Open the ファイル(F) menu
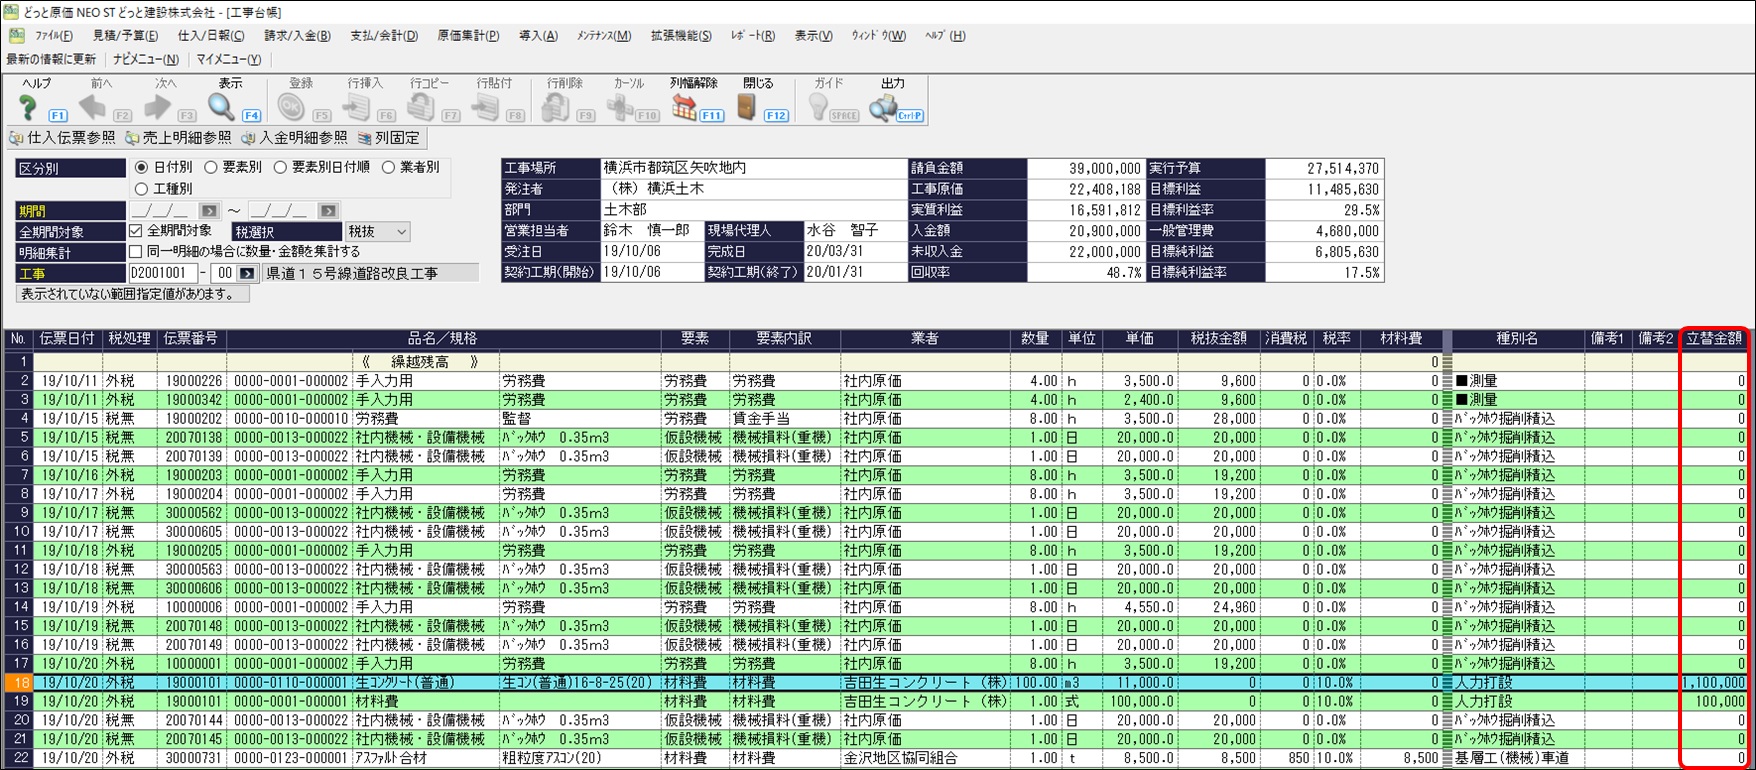The width and height of the screenshot is (1756, 770). [x=54, y=36]
